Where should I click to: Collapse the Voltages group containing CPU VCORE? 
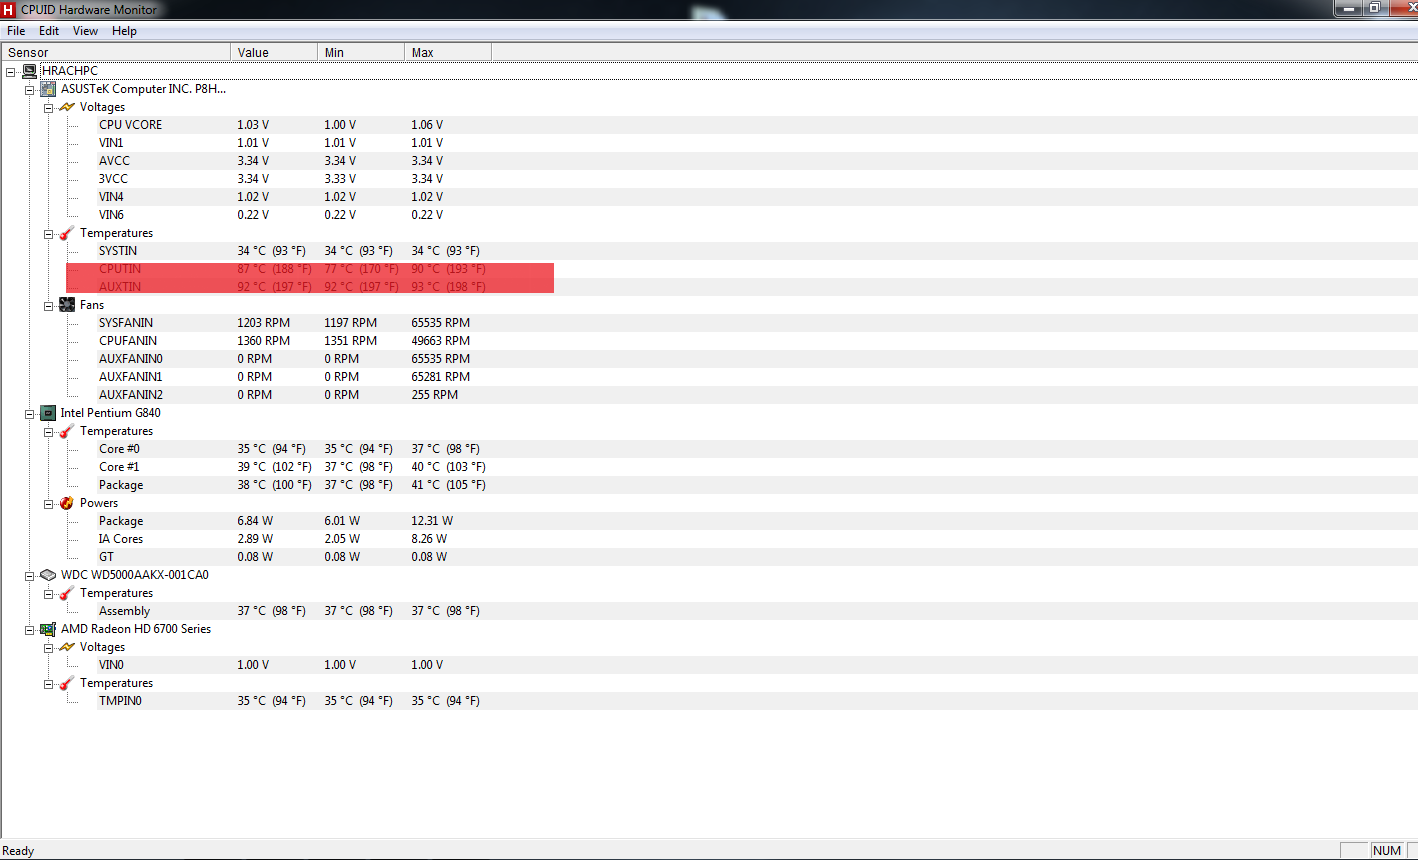(x=48, y=107)
